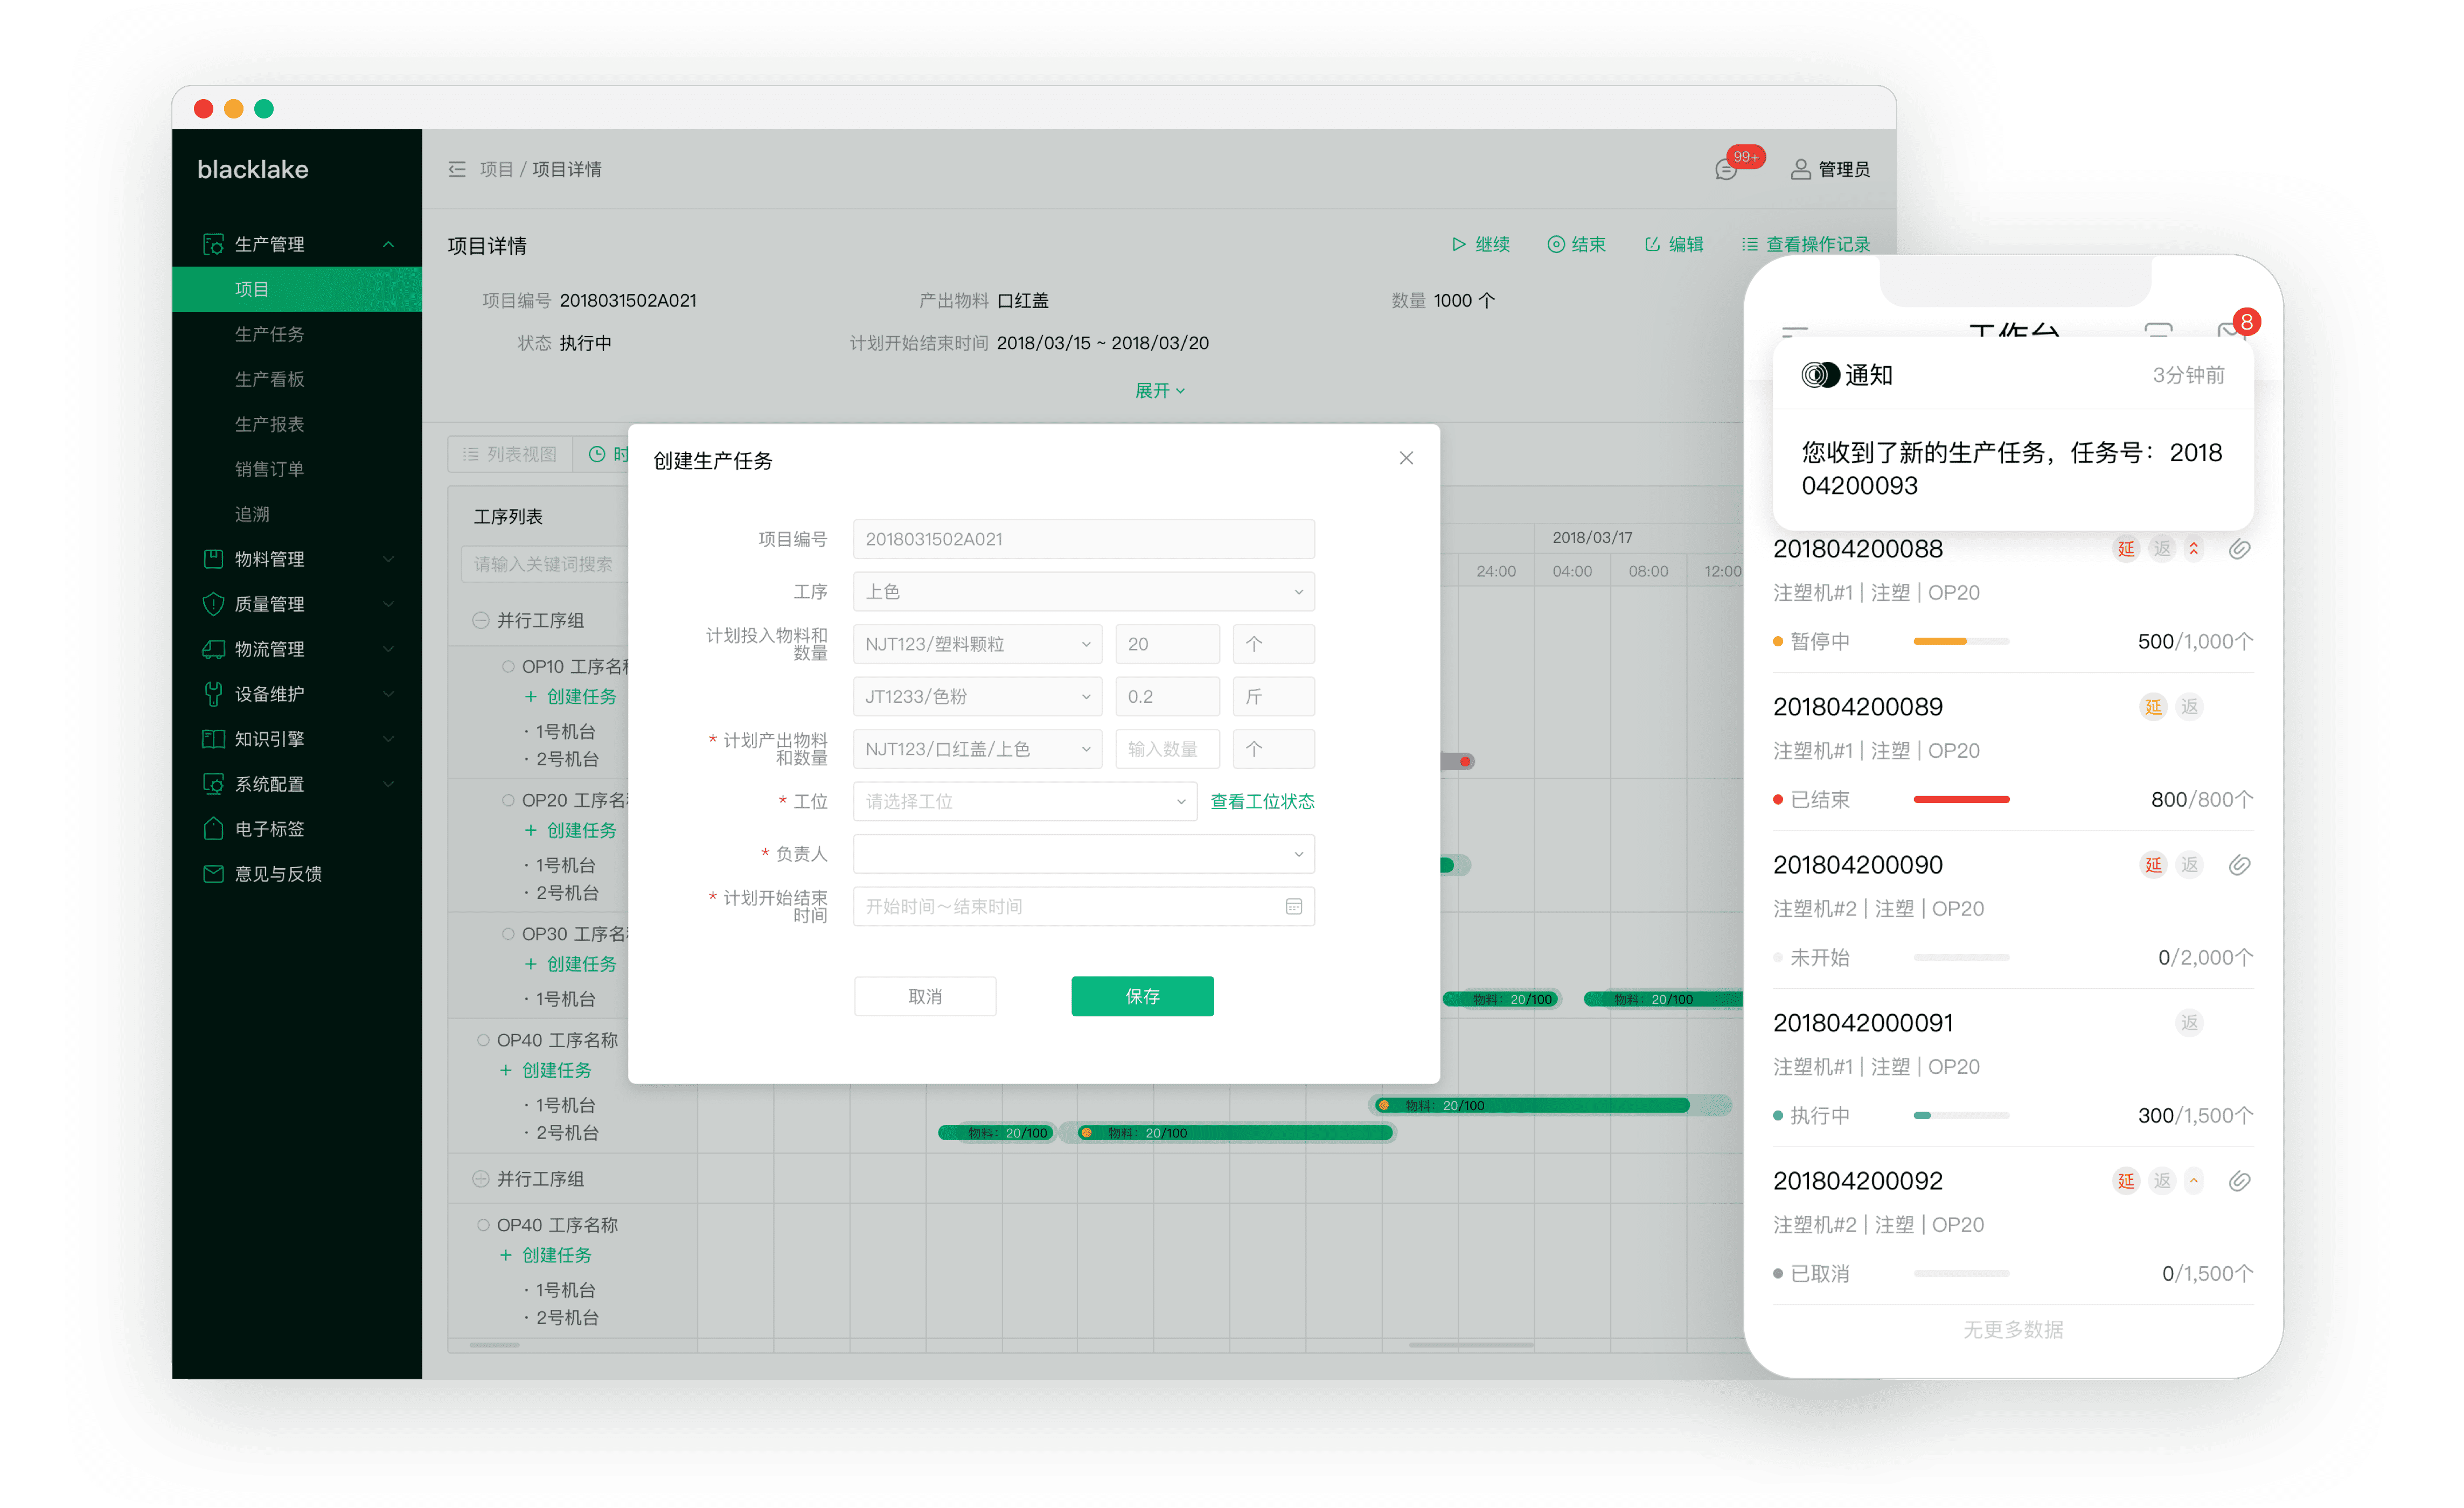Screen dimensions: 2464x1508
Task: Close the 创建生产任务 dialog
Action: 1406,458
